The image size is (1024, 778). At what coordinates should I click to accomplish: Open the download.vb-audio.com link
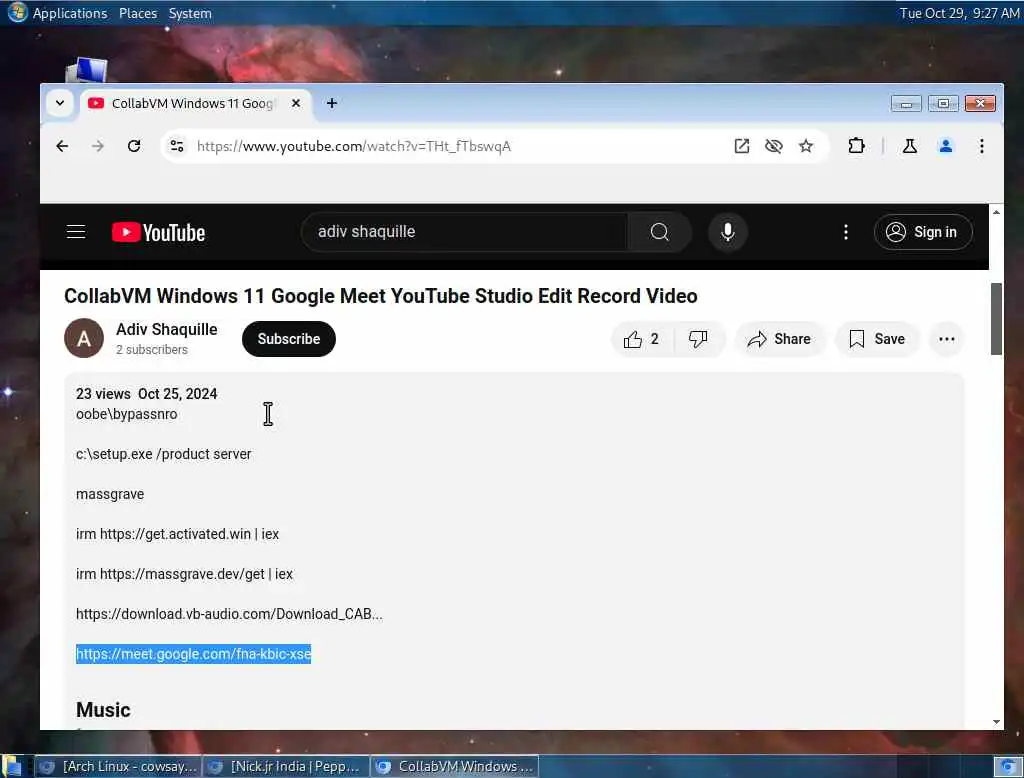coord(229,614)
